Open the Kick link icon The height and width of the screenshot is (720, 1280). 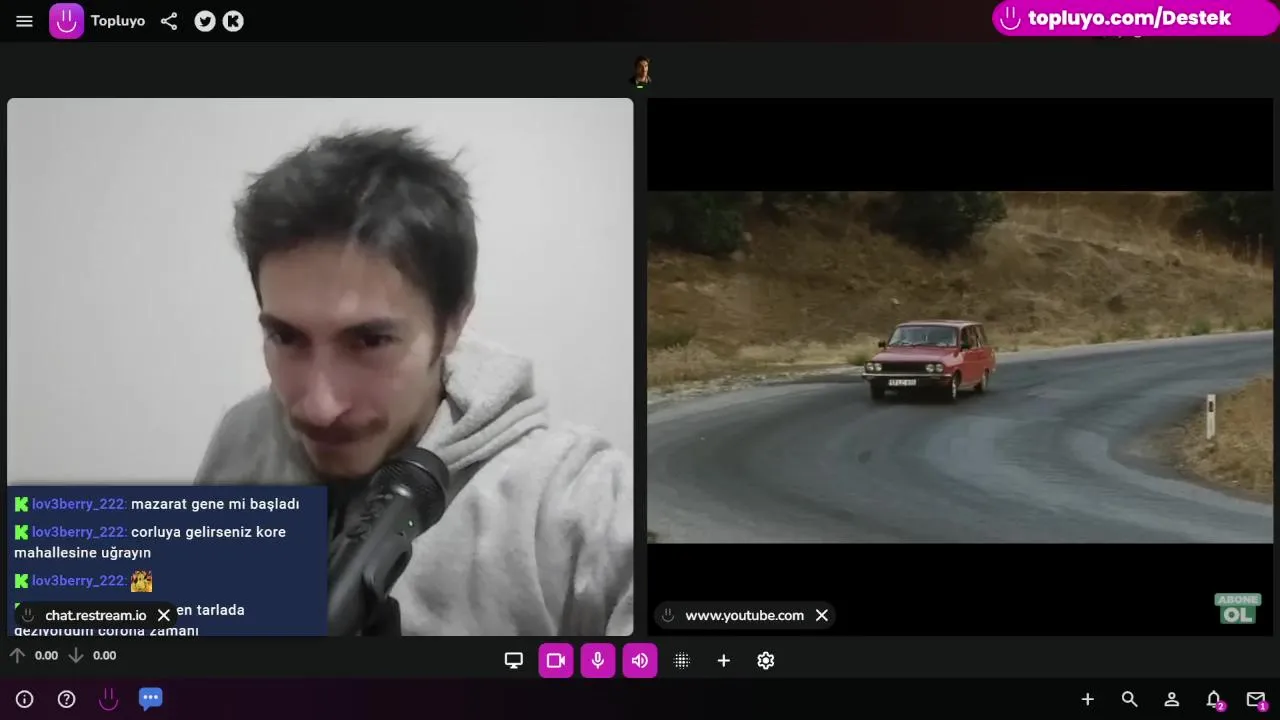(233, 21)
